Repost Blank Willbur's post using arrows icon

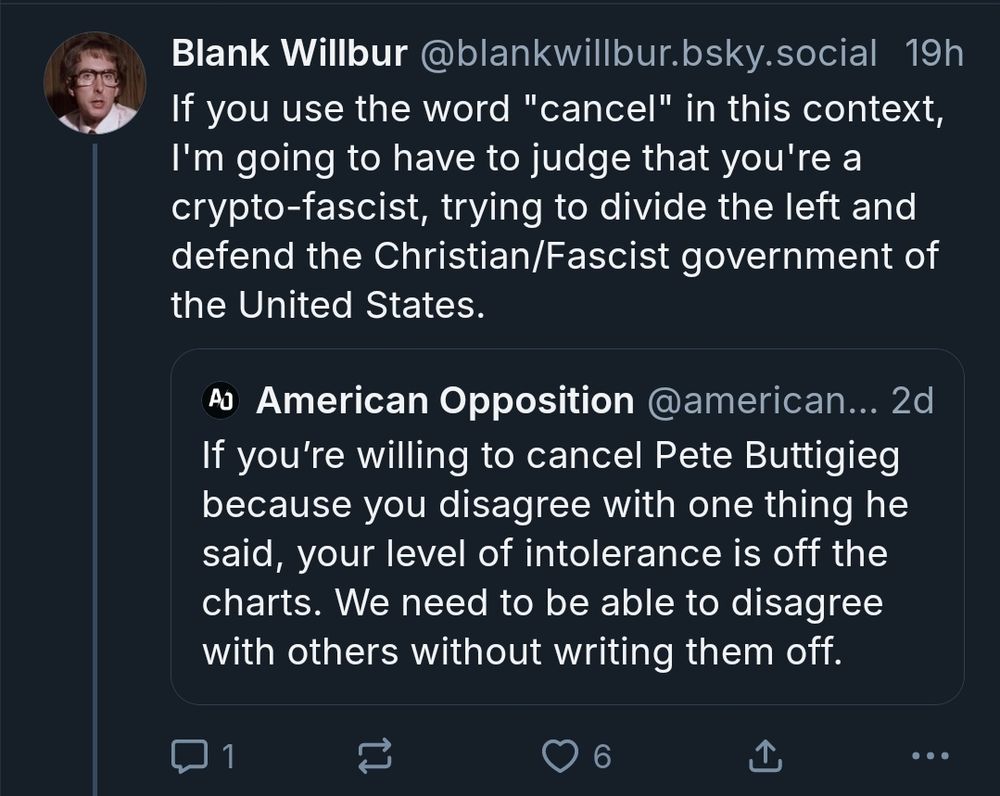coord(374,756)
